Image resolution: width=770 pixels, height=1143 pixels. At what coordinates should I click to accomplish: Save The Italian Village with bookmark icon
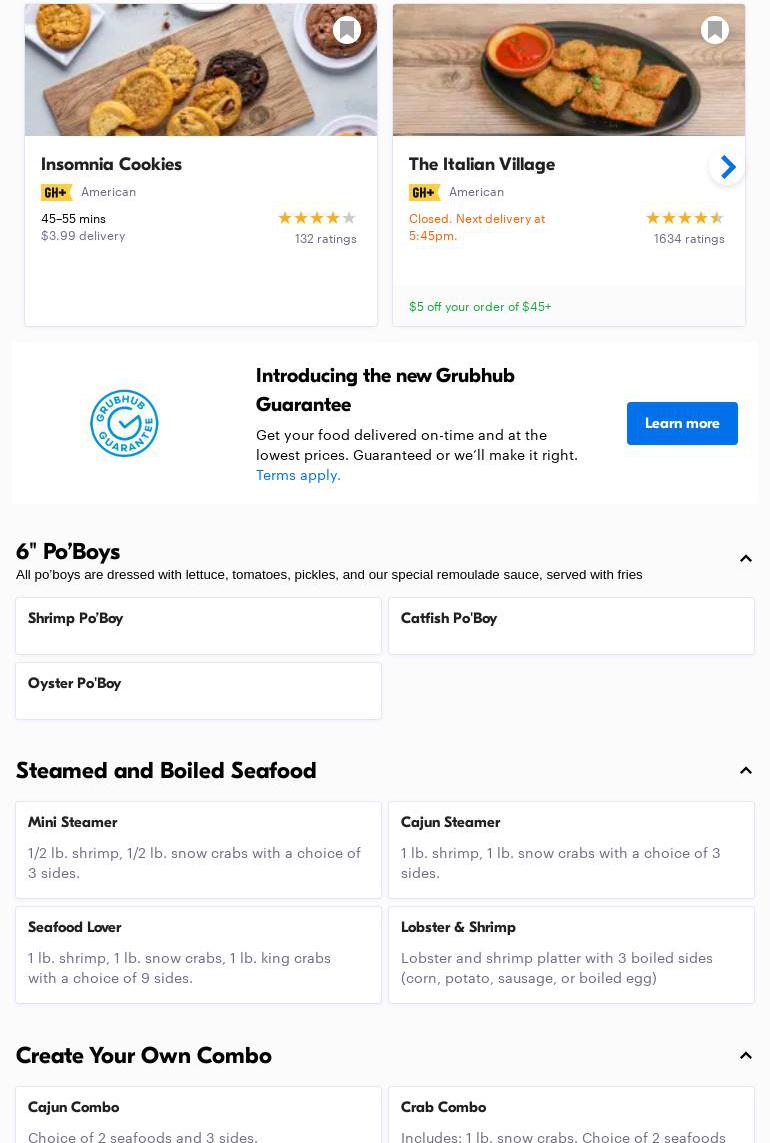(714, 30)
